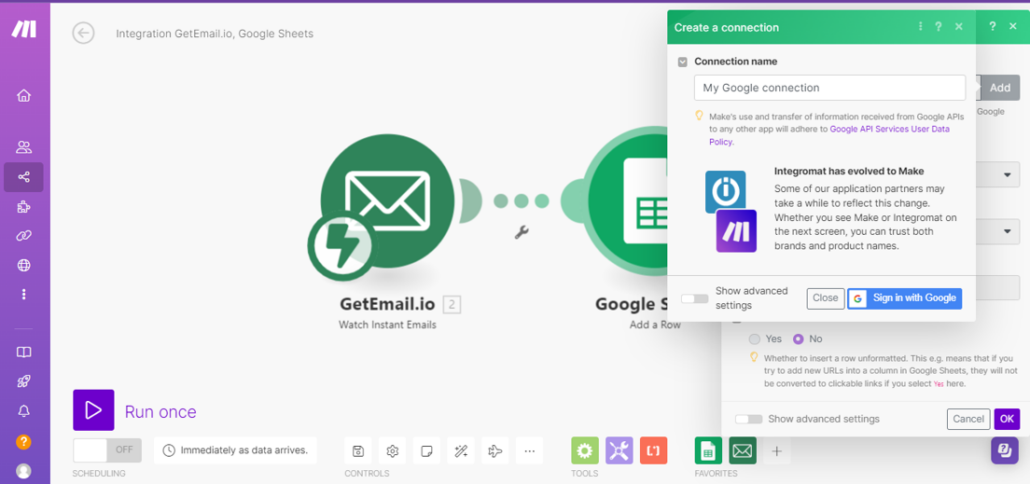
Task: Open the green Flow control tools icon
Action: click(x=585, y=451)
